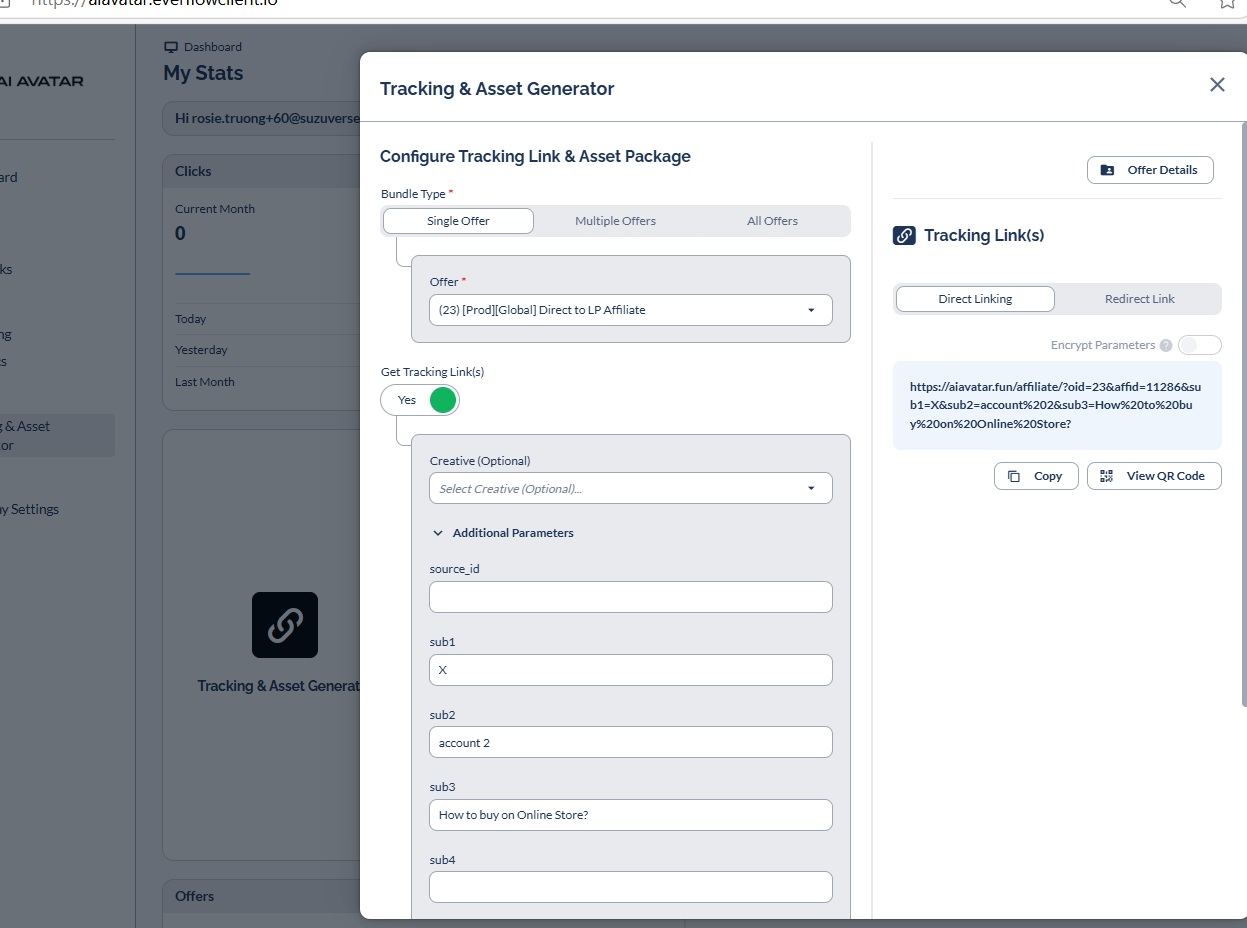This screenshot has width=1247, height=928.
Task: Click the QR code icon
Action: (1106, 476)
